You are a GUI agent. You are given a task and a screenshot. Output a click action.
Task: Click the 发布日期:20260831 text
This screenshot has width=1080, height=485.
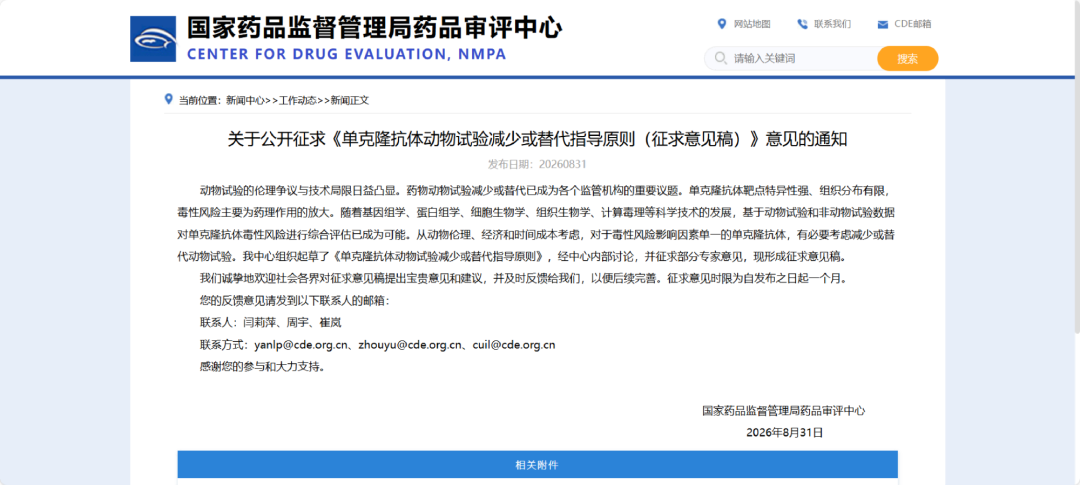[x=537, y=164]
